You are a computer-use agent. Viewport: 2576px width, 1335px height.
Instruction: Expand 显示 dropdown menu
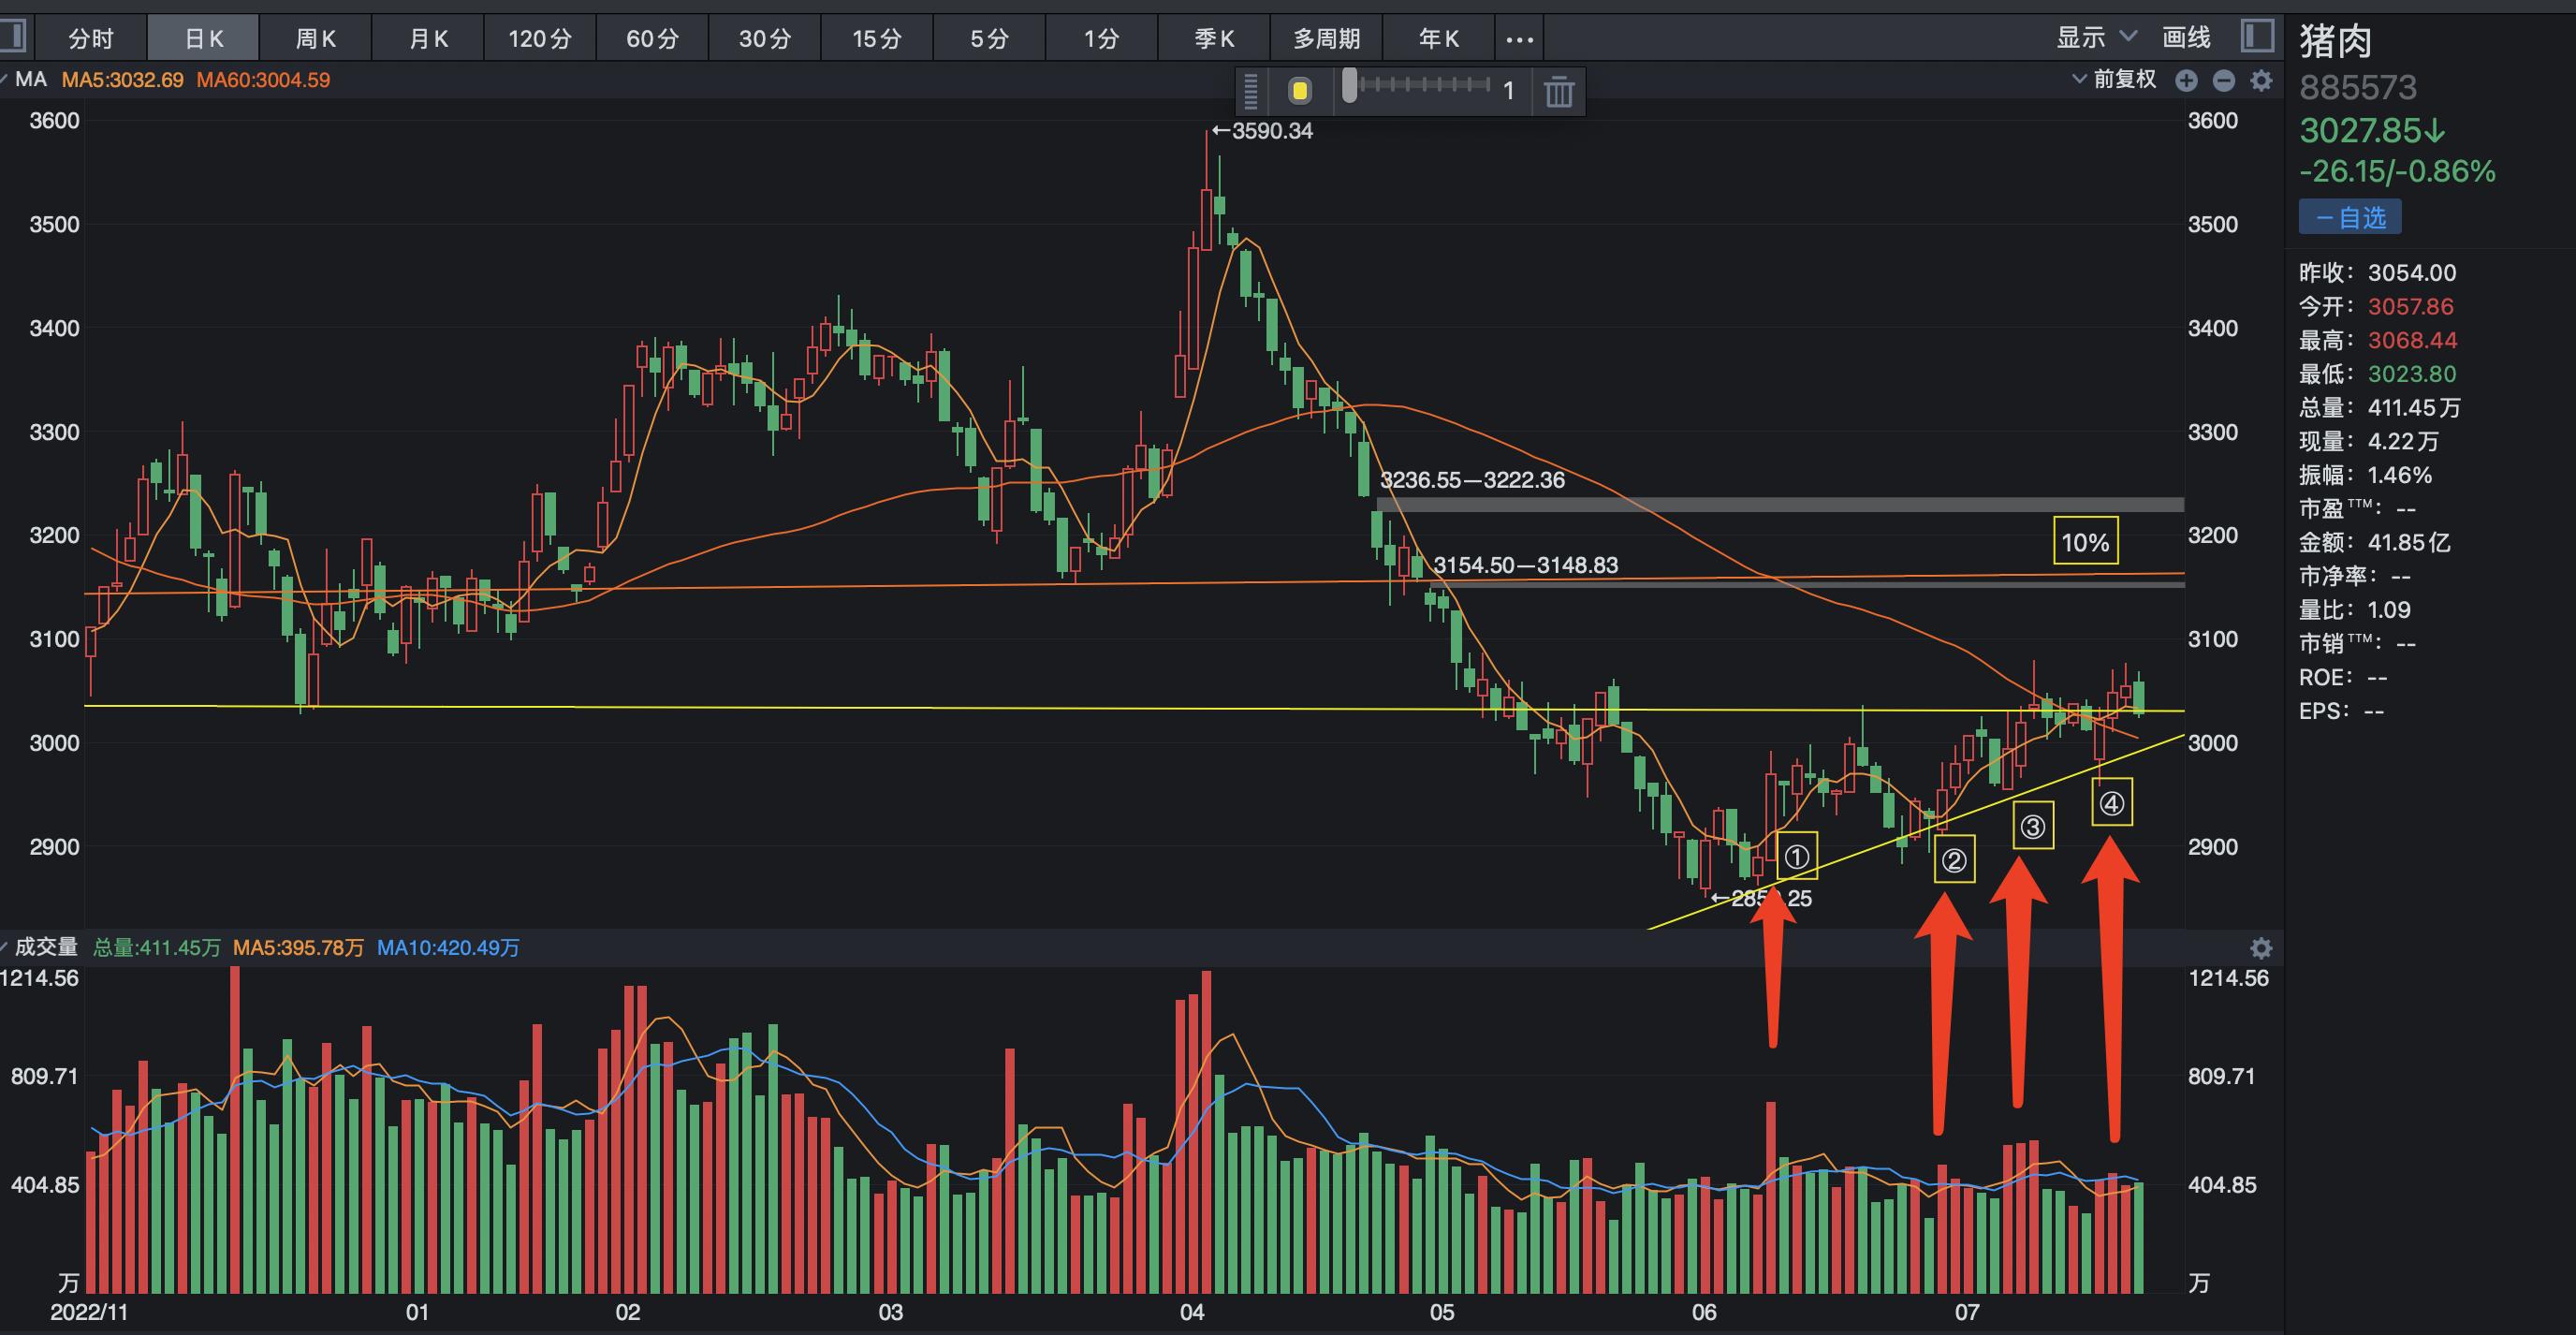(2096, 38)
